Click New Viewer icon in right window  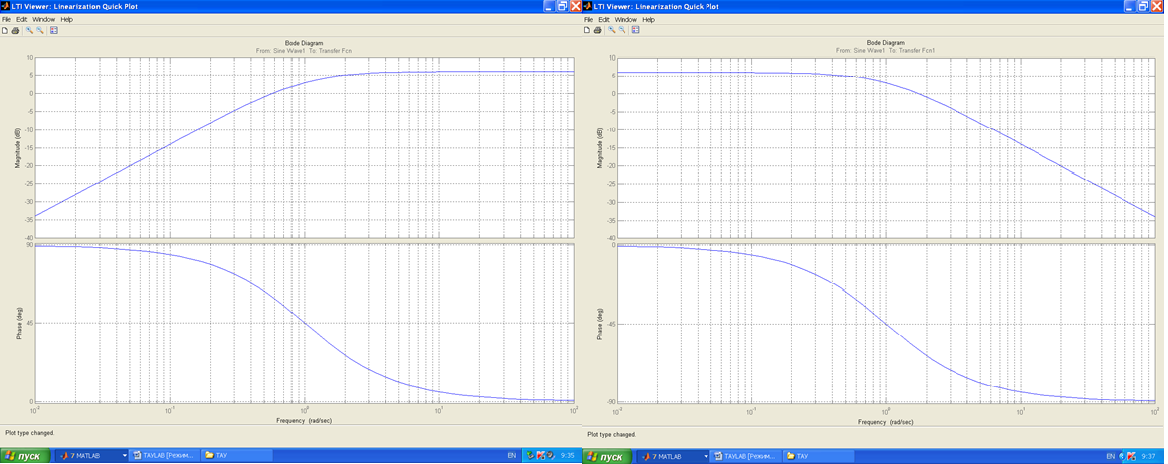tap(587, 30)
